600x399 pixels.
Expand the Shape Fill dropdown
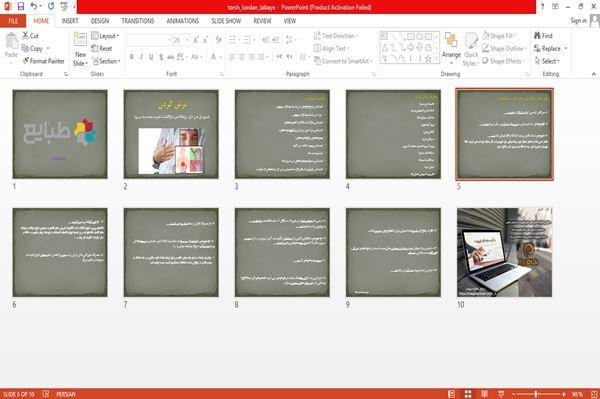(499, 36)
